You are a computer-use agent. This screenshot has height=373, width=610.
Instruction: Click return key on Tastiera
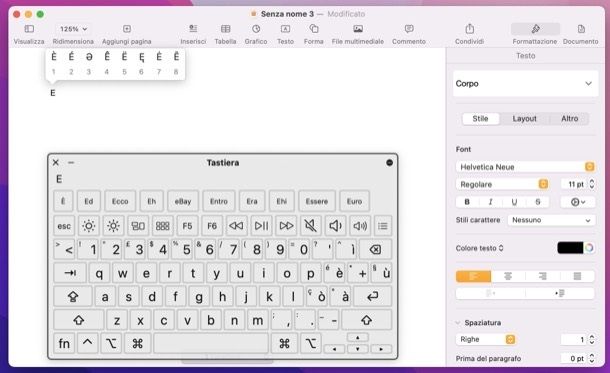click(373, 297)
